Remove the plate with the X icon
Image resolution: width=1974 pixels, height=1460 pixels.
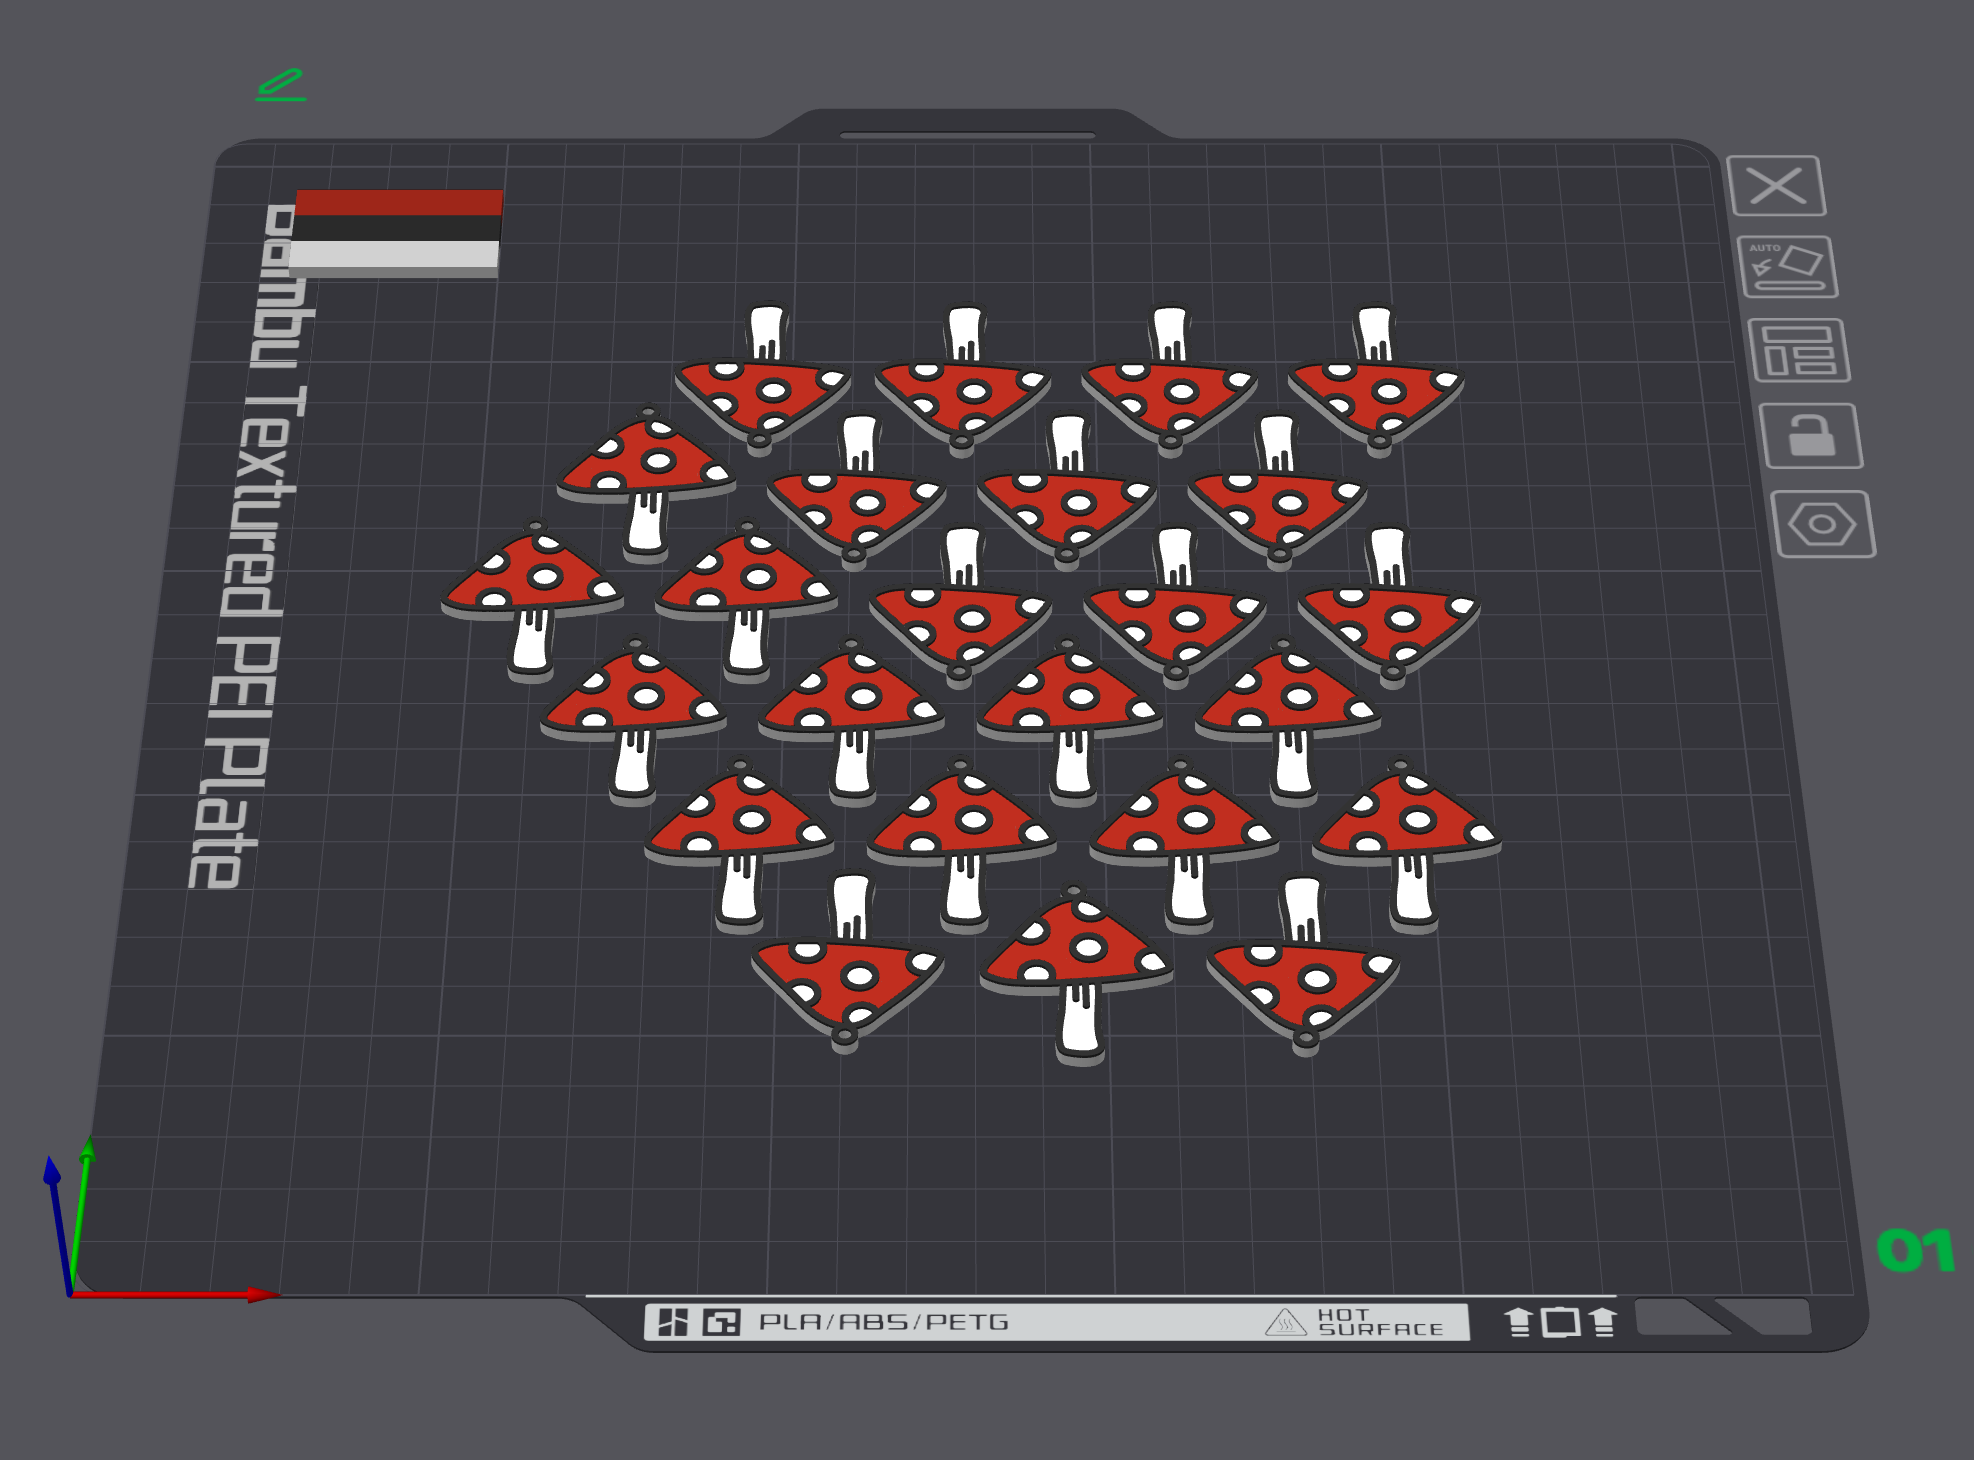pos(1776,186)
